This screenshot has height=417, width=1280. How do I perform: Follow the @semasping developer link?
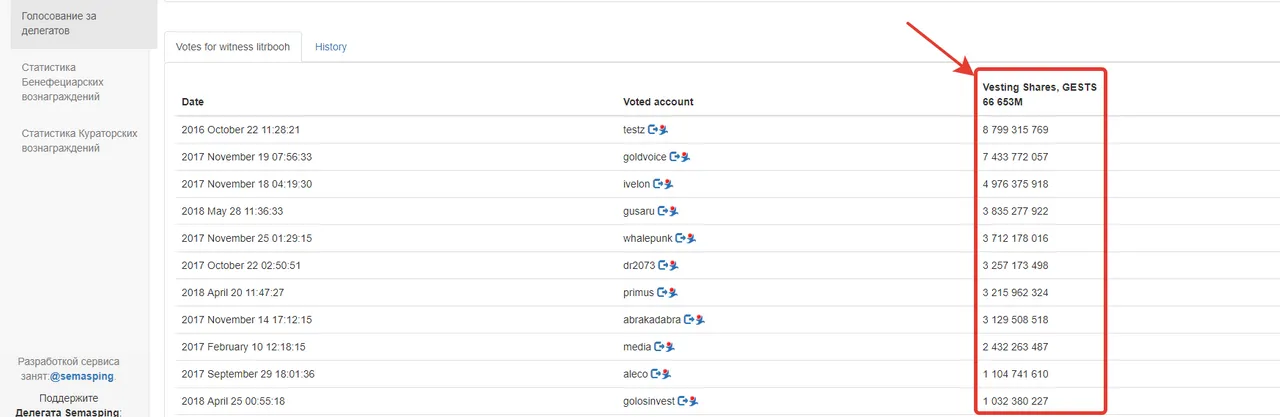82,377
